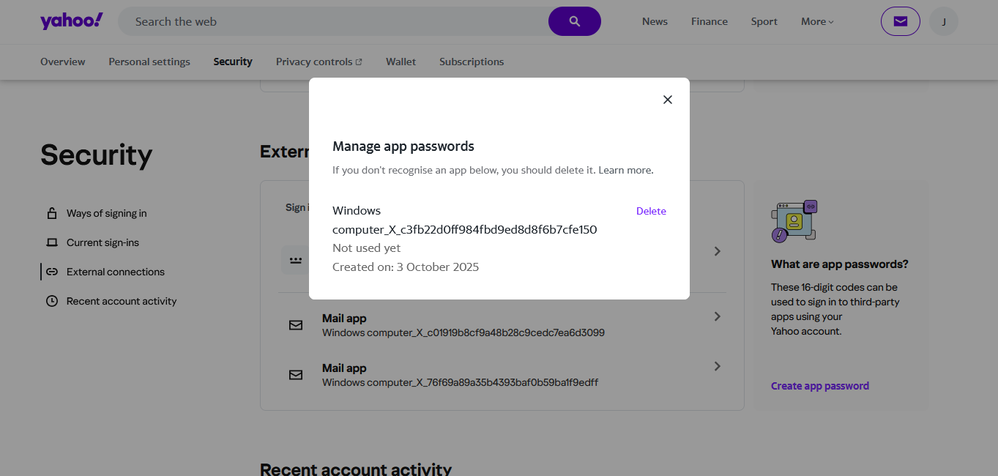Click the envelope icon beside first Mail app
This screenshot has width=998, height=476.
coord(296,325)
